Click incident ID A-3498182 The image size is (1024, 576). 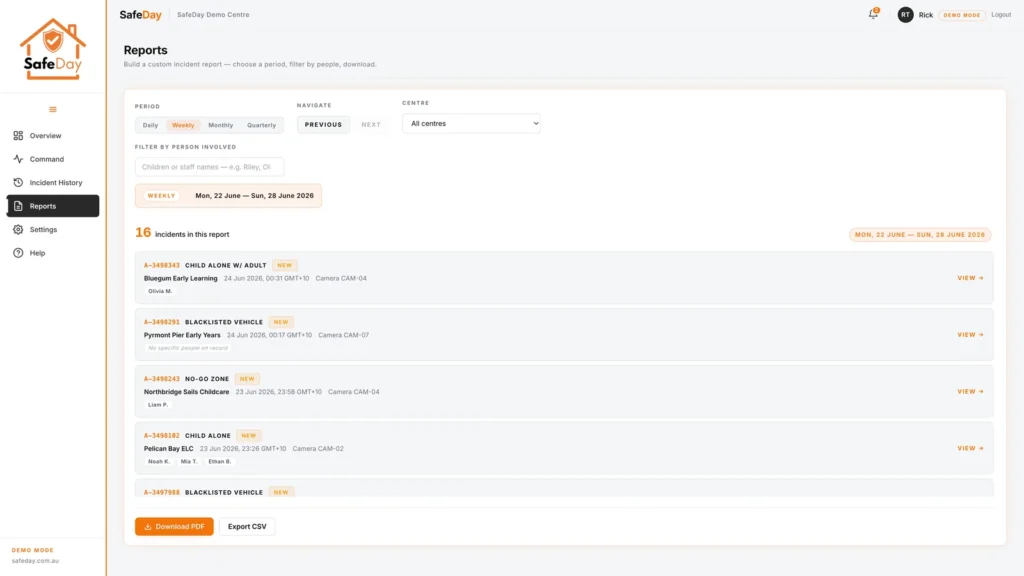tap(161, 436)
